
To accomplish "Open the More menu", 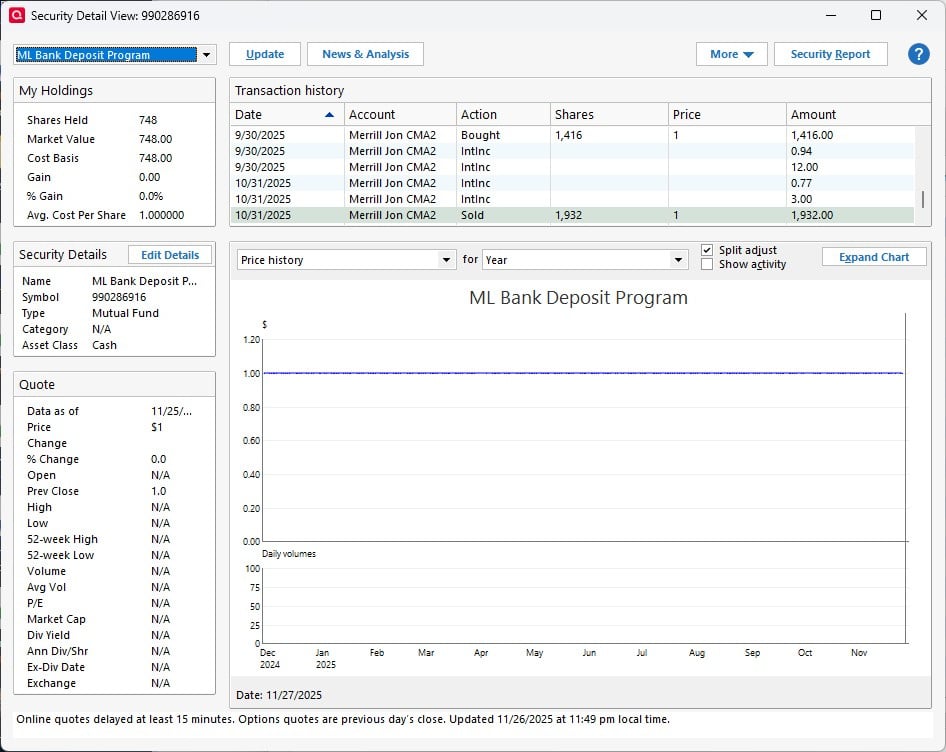I will (731, 54).
